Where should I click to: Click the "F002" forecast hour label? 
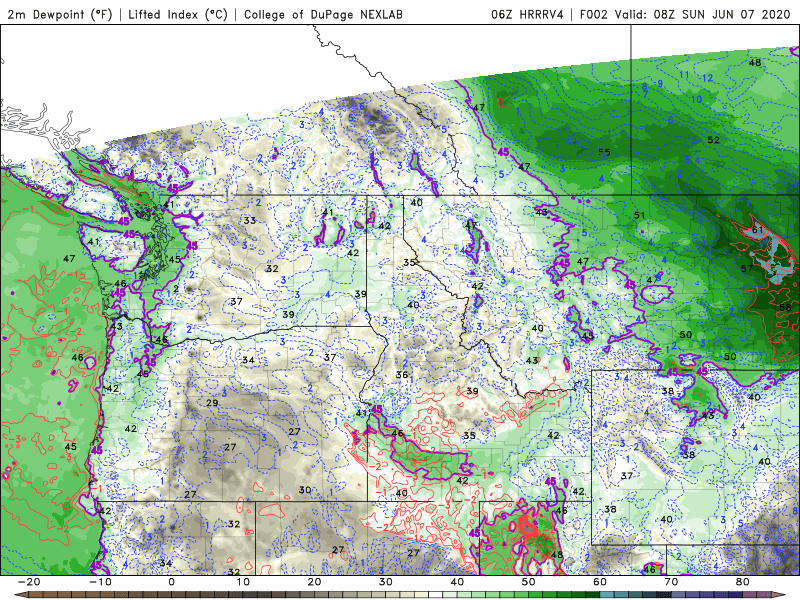click(x=593, y=14)
